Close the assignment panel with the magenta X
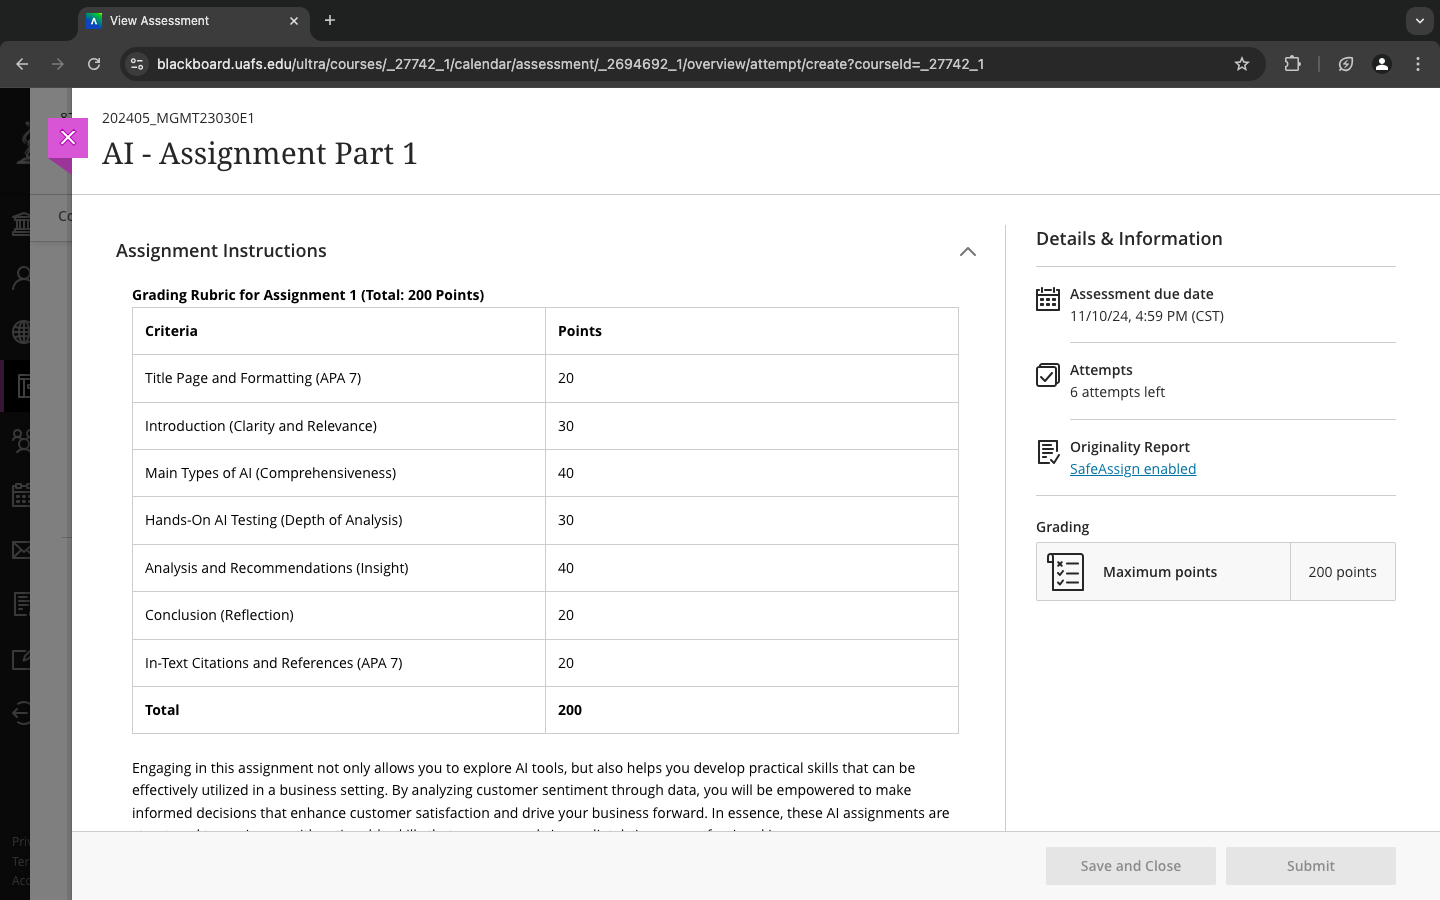This screenshot has width=1440, height=900. (68, 138)
